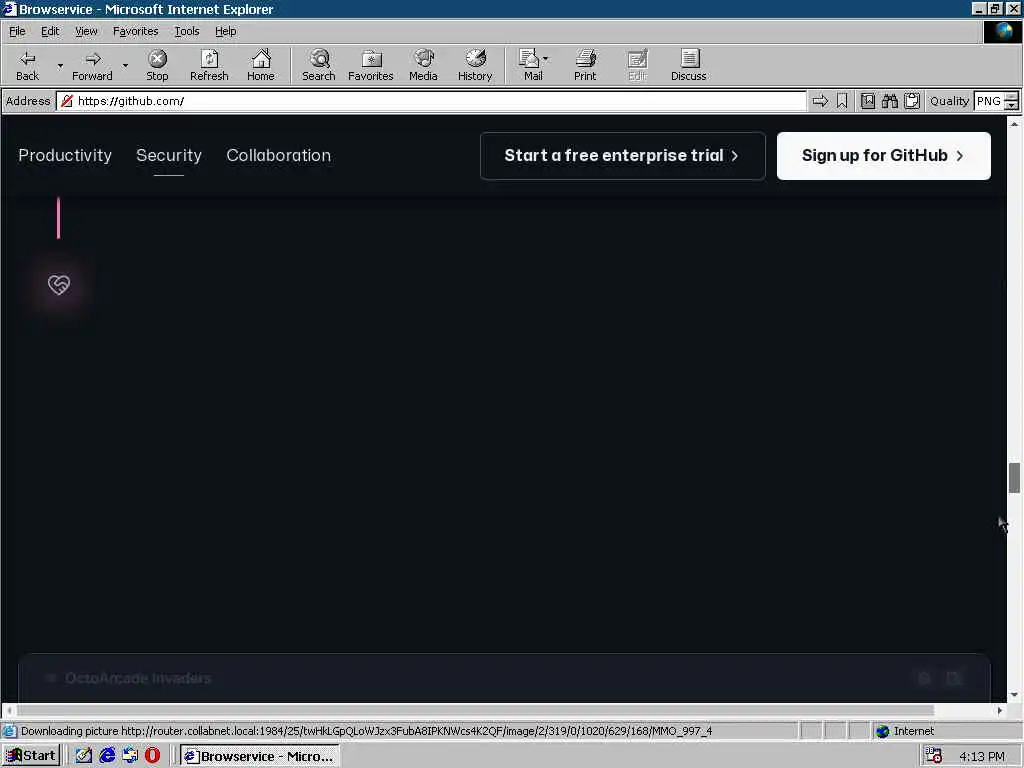Increase Quality with the up stepper

tap(1012, 97)
